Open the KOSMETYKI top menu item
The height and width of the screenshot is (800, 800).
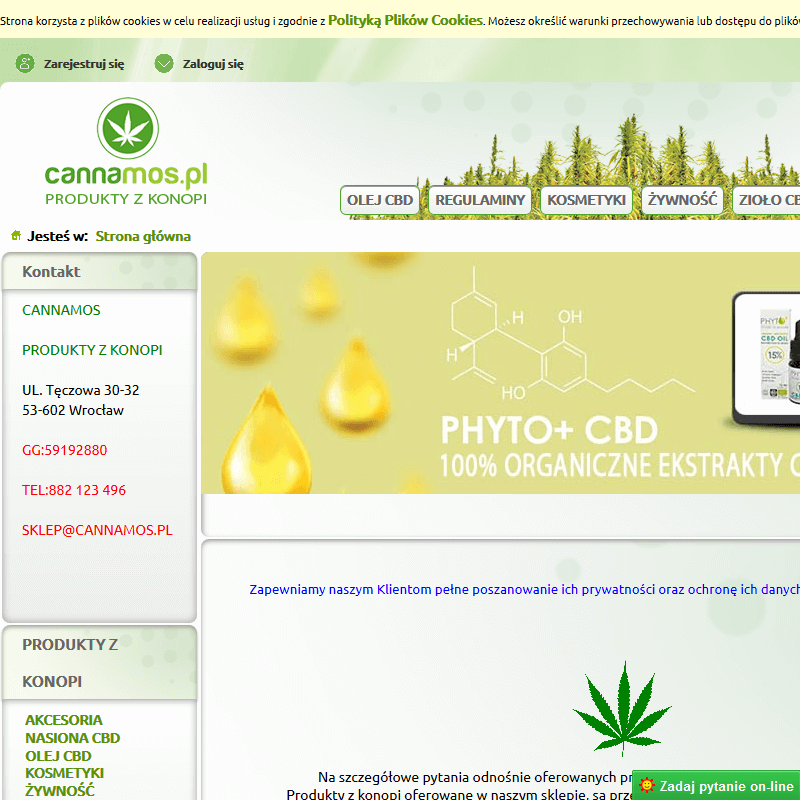click(586, 200)
